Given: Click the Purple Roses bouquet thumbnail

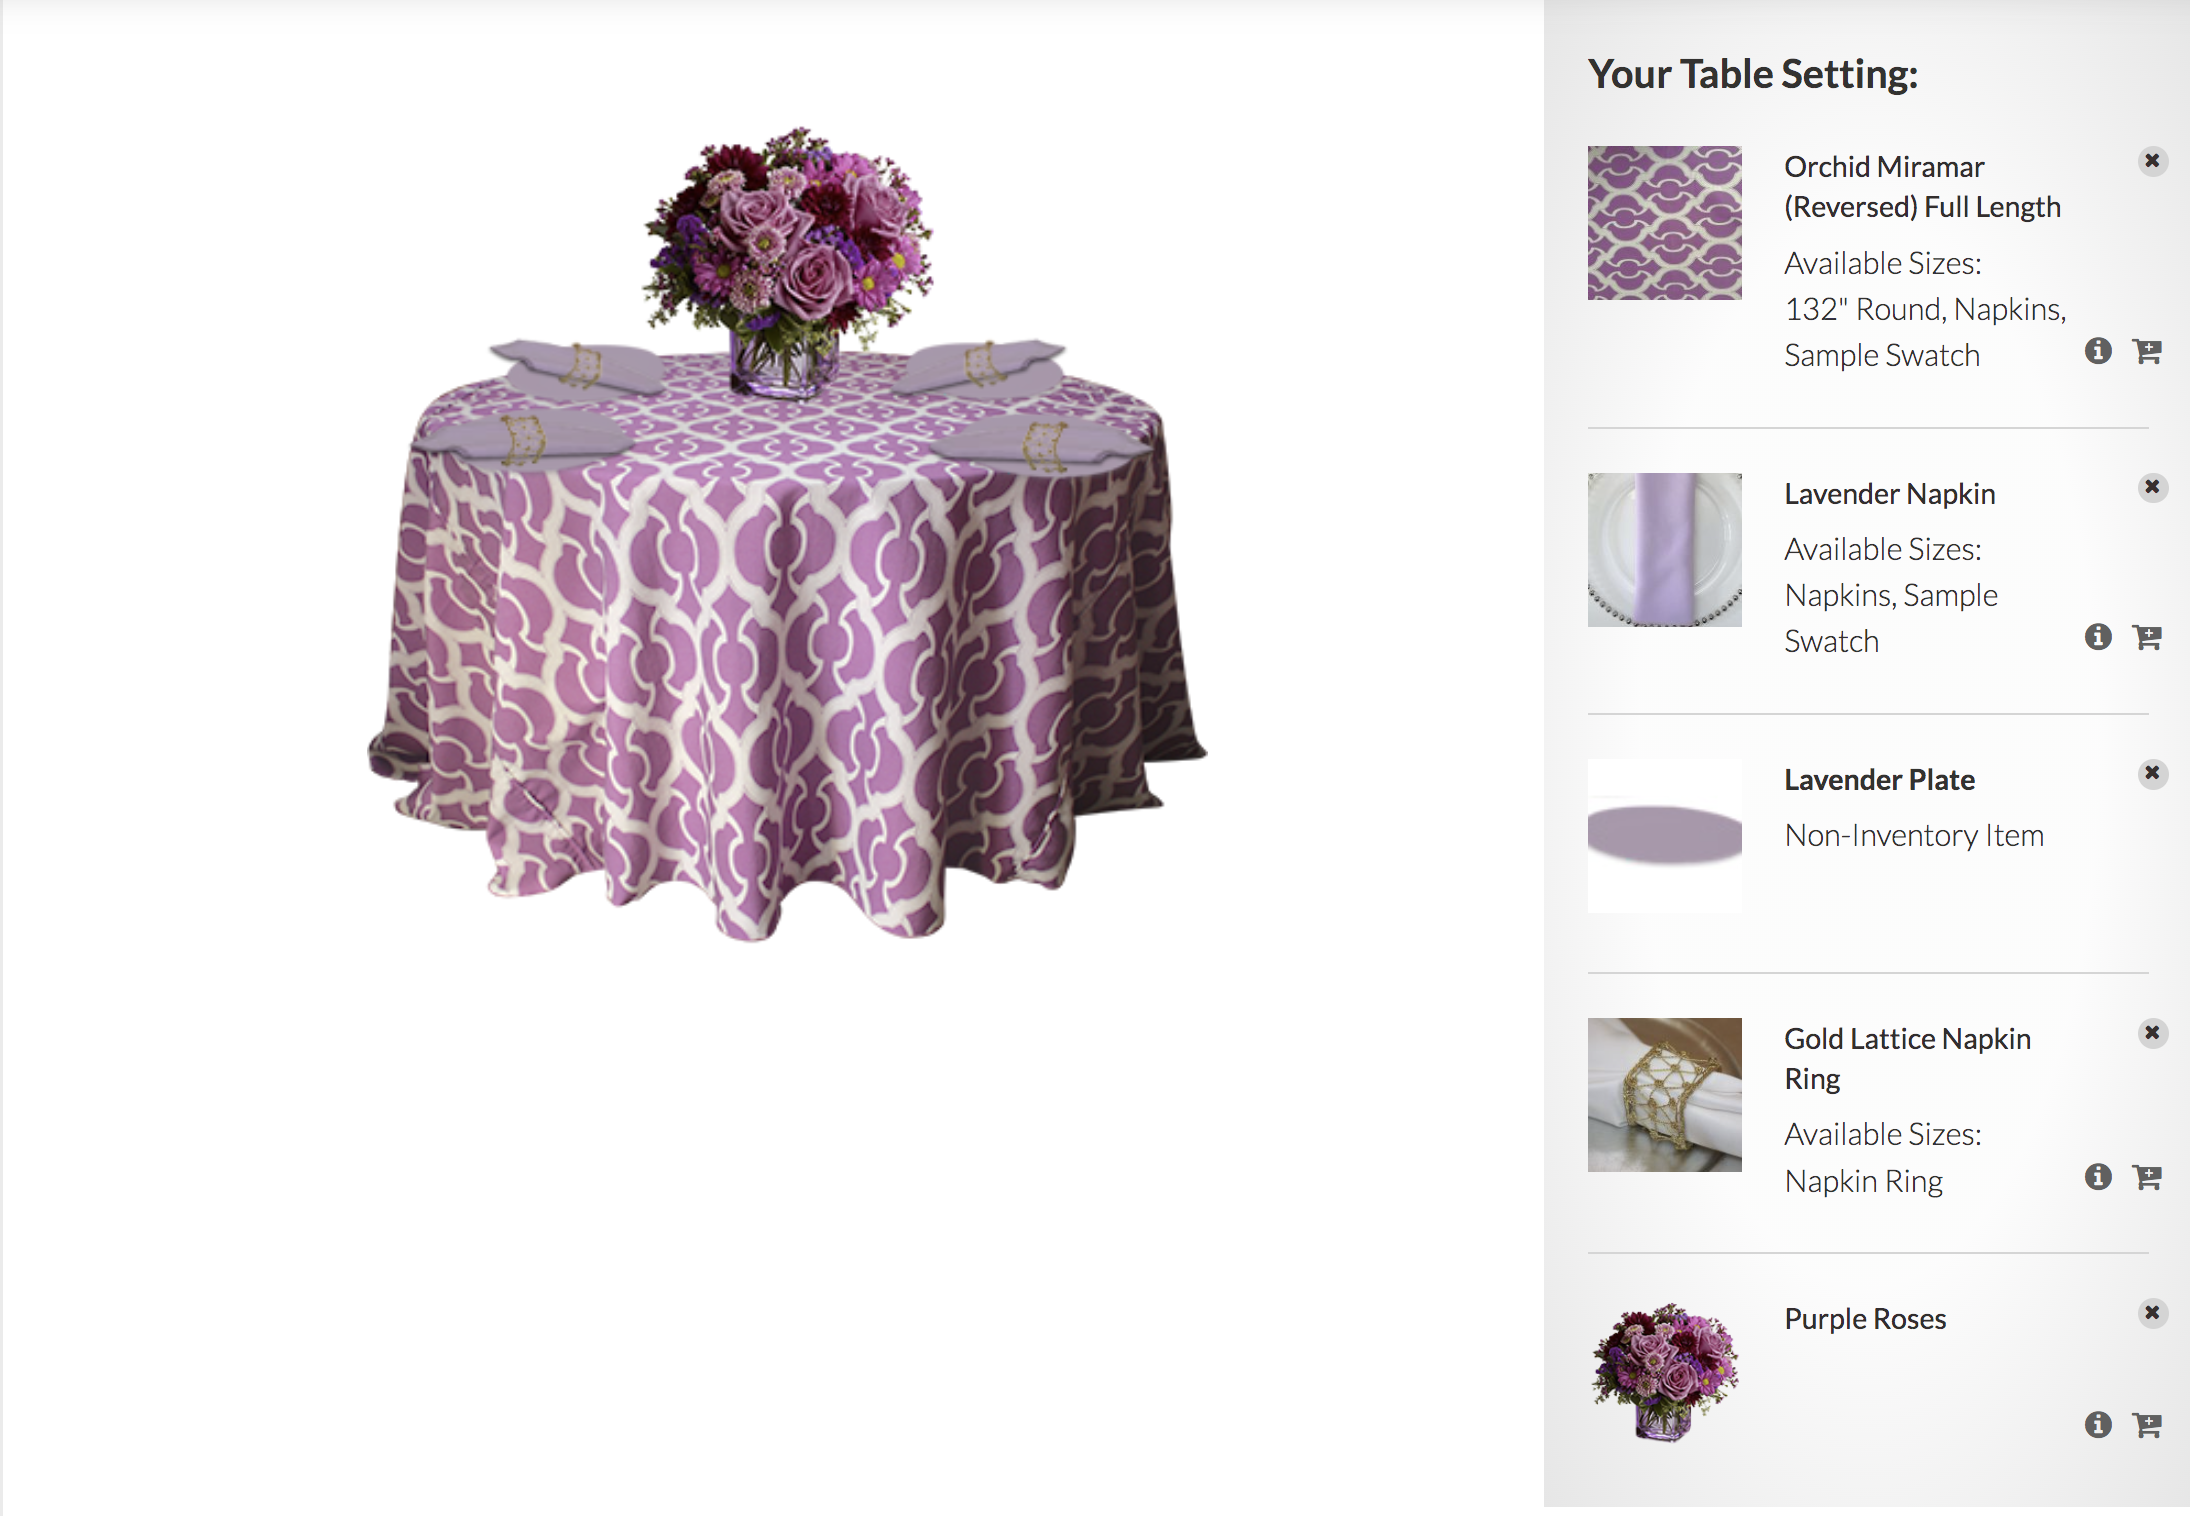Looking at the screenshot, I should point(1664,1372).
